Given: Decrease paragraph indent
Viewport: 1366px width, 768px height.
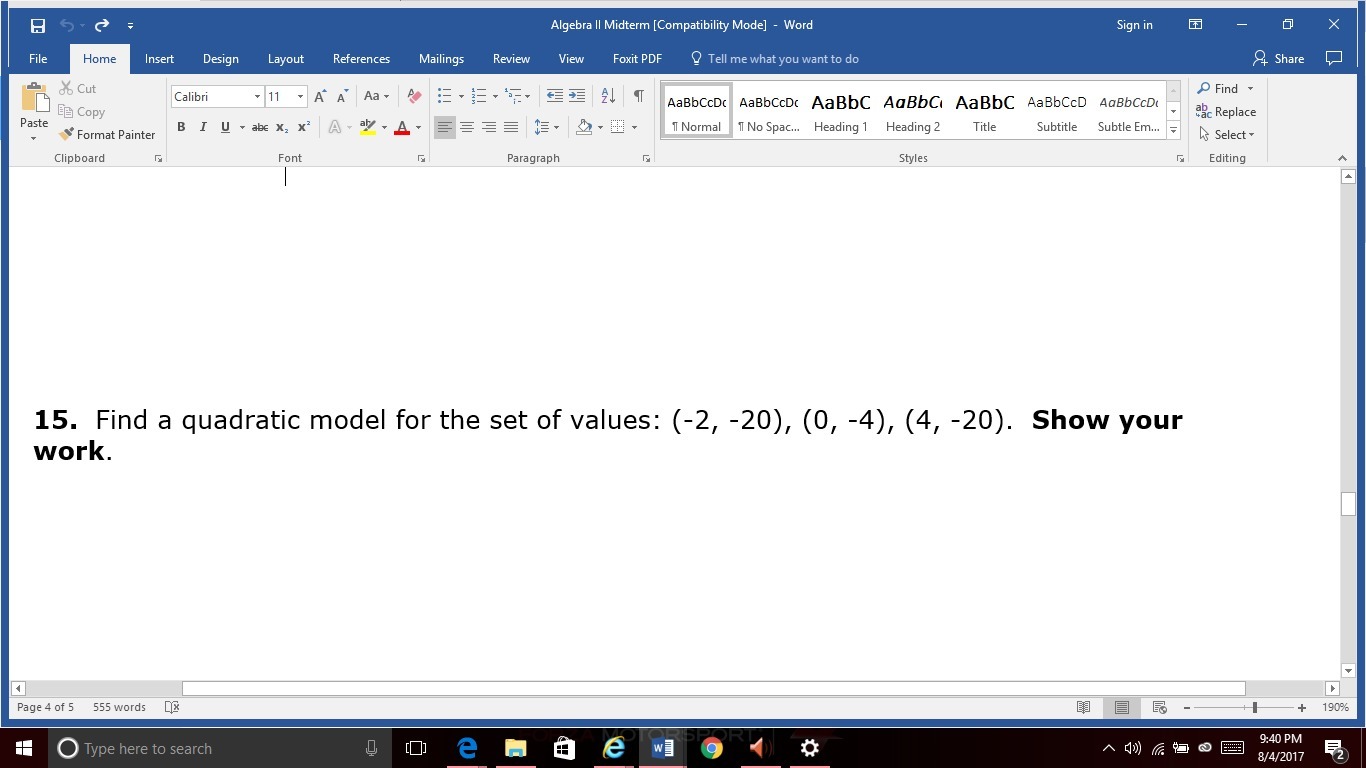Looking at the screenshot, I should click(x=554, y=96).
